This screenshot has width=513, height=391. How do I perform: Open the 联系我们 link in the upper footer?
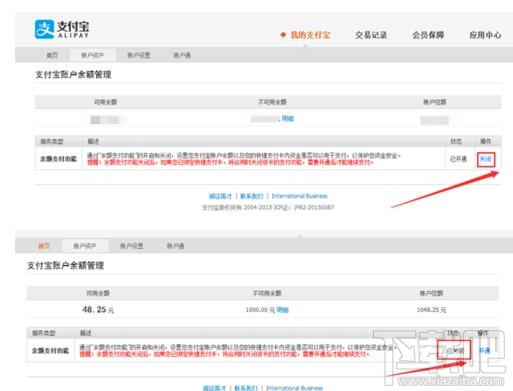252,196
